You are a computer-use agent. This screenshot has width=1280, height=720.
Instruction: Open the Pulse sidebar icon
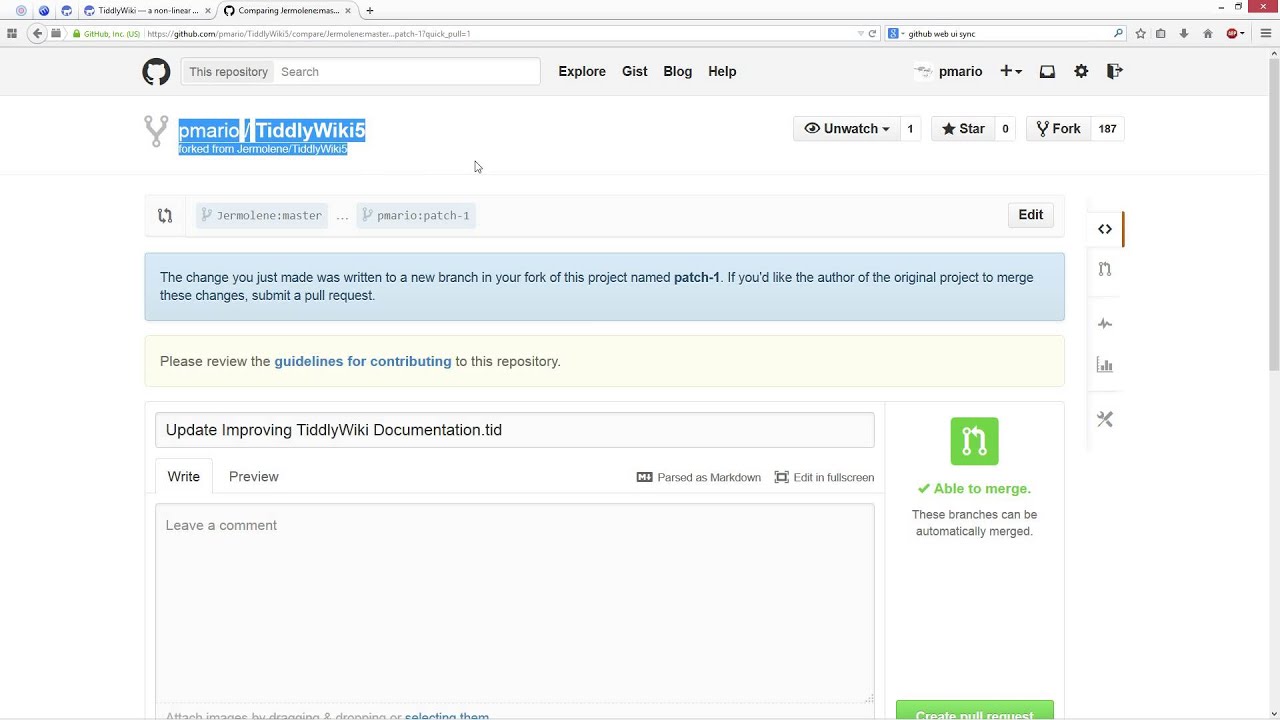click(x=1105, y=324)
